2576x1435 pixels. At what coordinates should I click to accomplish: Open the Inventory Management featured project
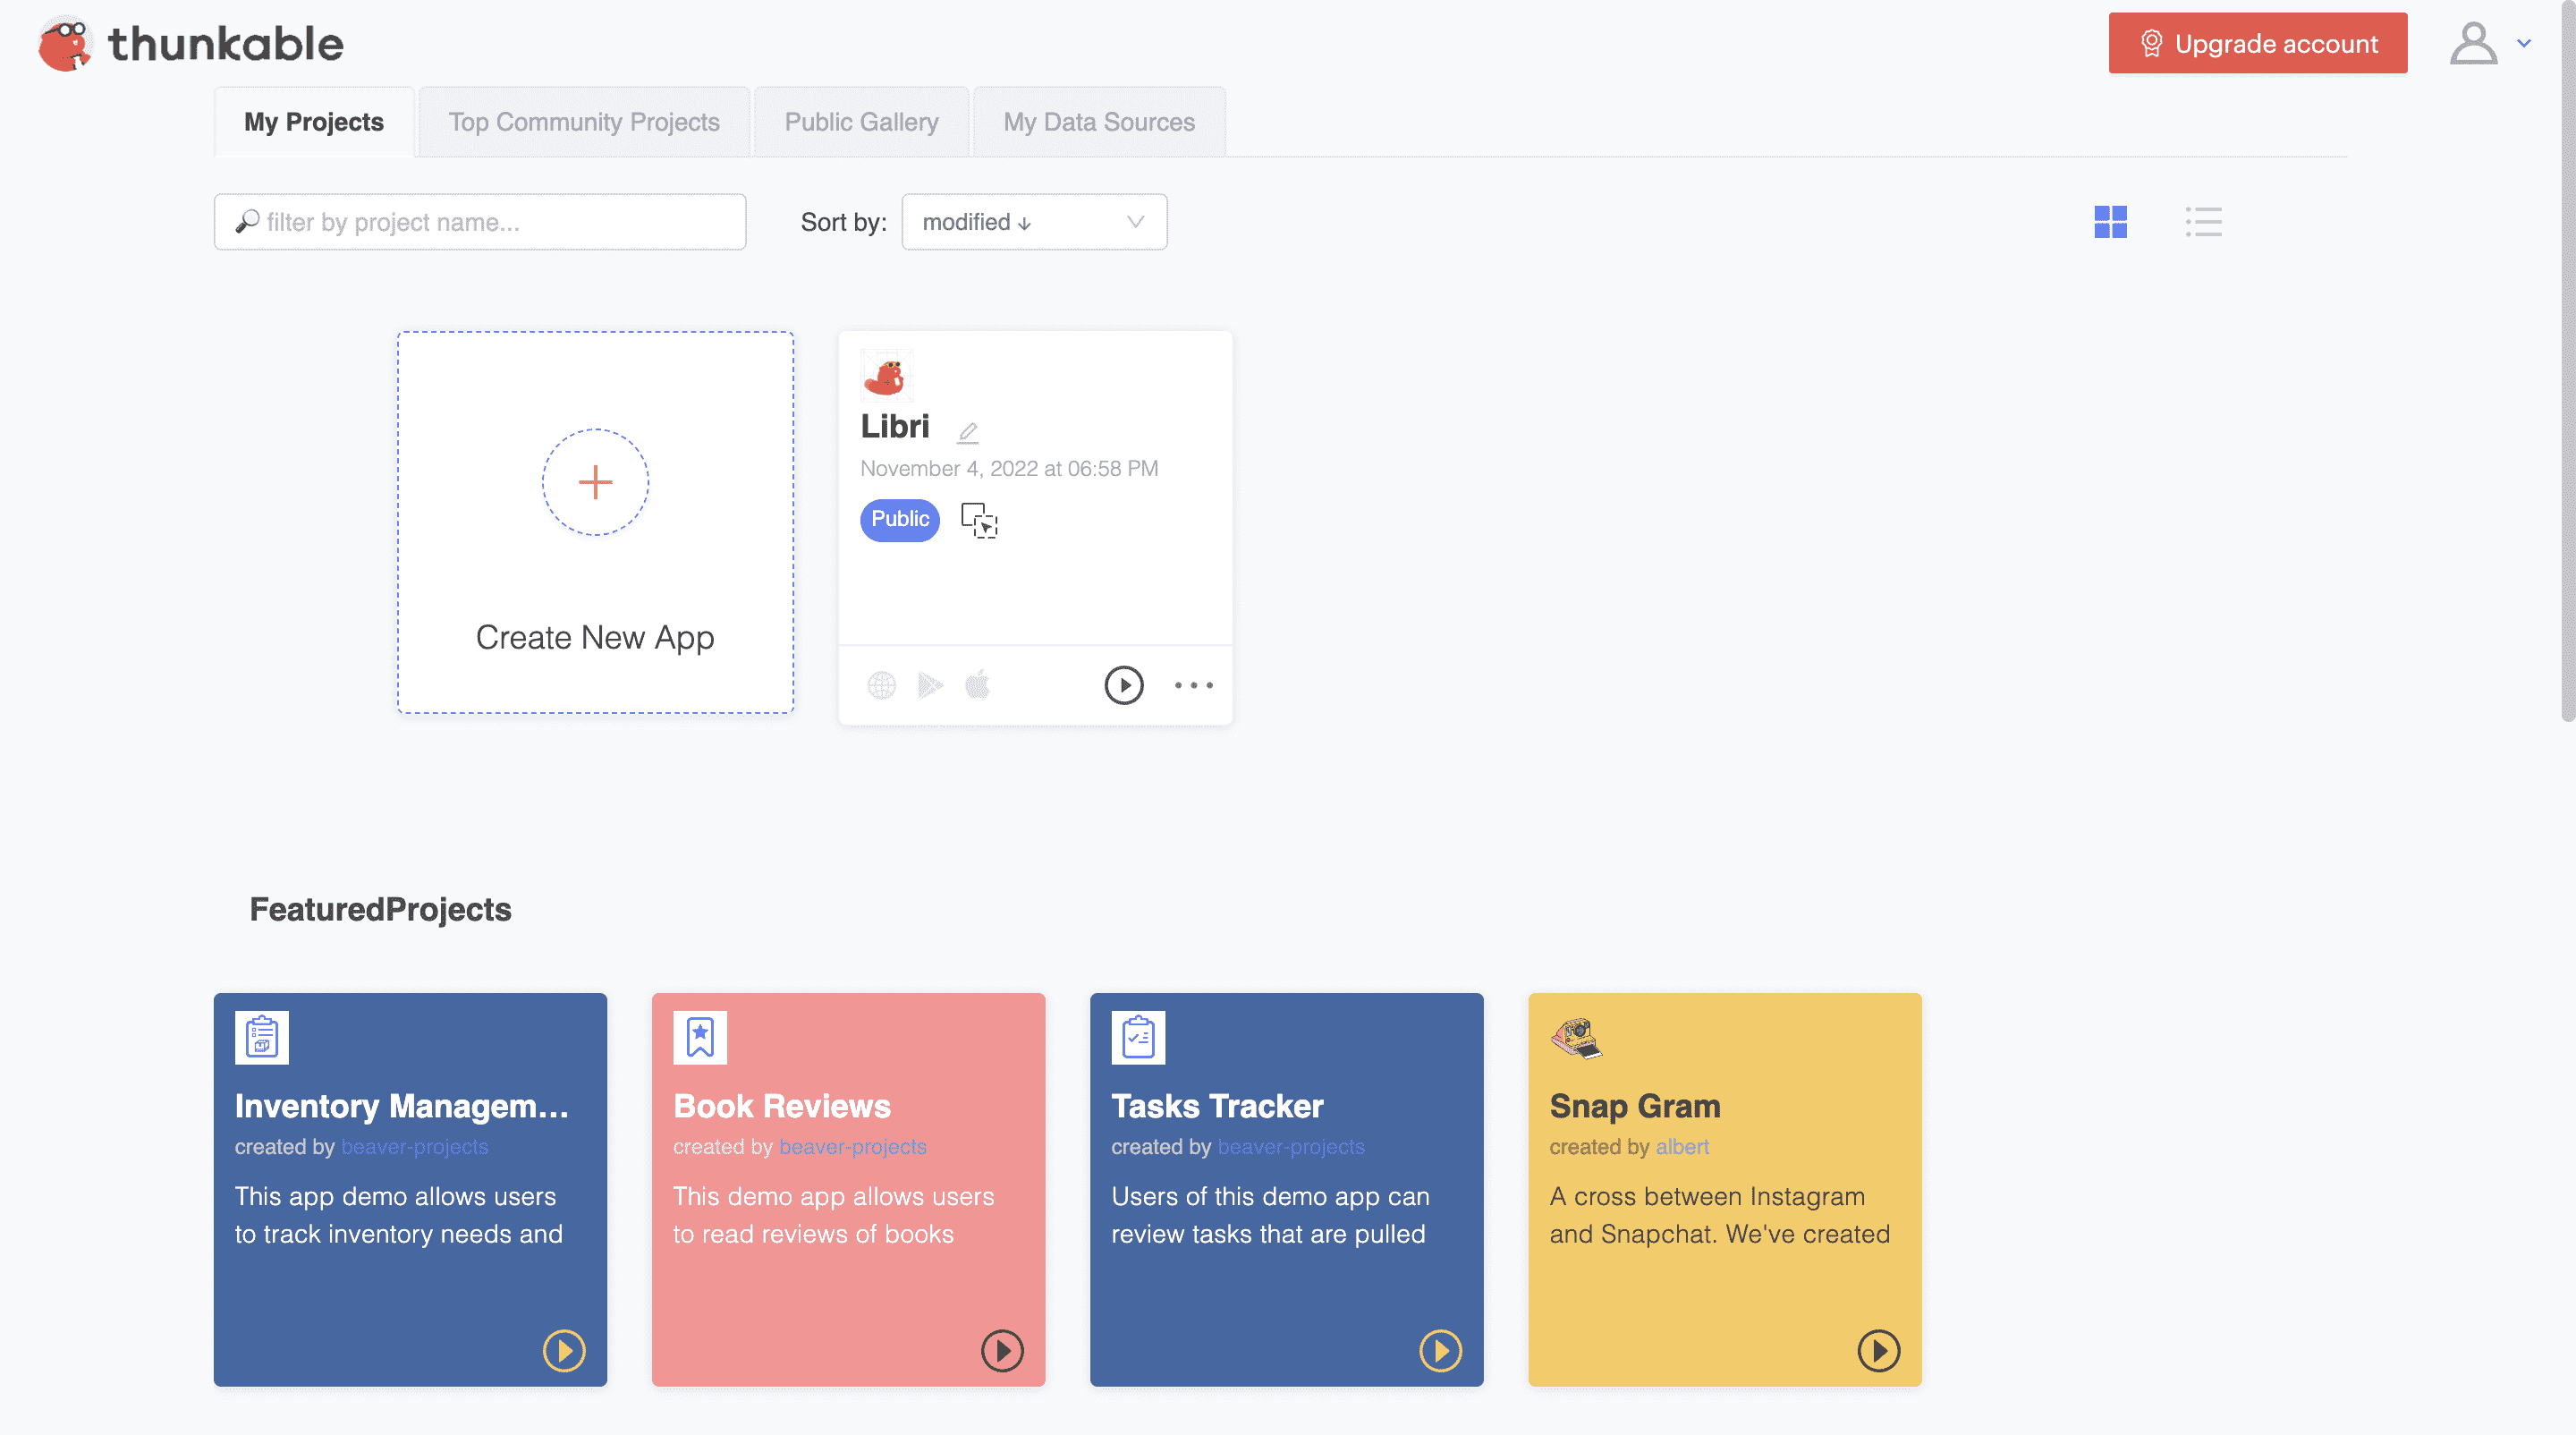(401, 1106)
